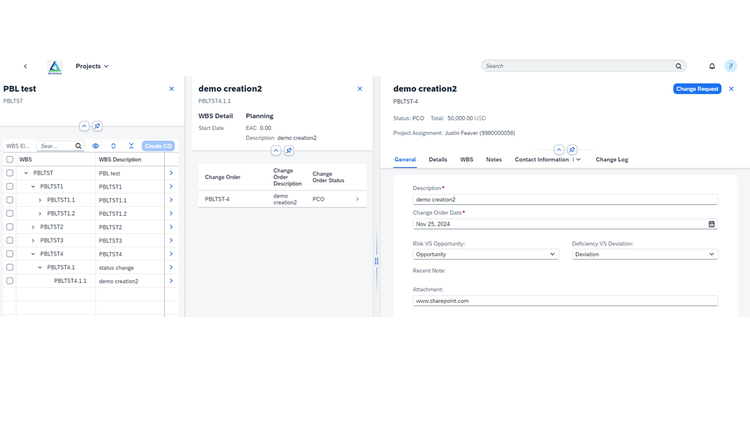Check the PBLTST2 row checkbox
Image resolution: width=750 pixels, height=422 pixels.
point(10,227)
